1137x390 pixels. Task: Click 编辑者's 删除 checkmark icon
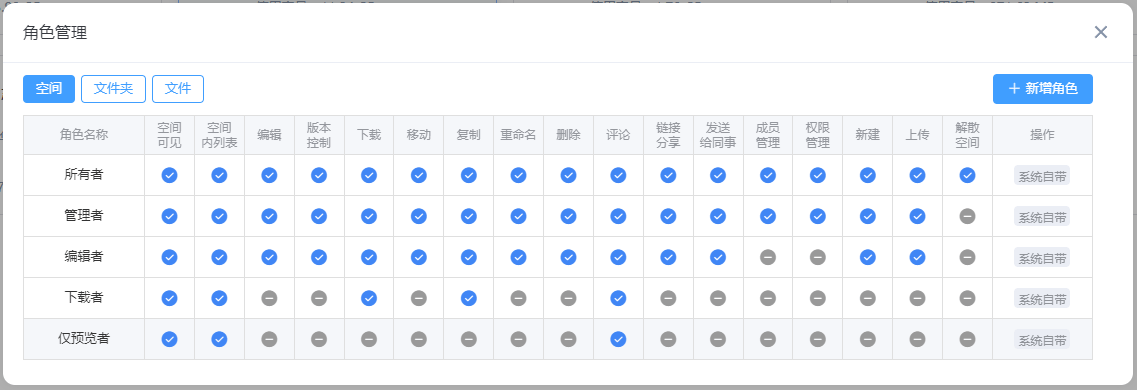point(568,257)
